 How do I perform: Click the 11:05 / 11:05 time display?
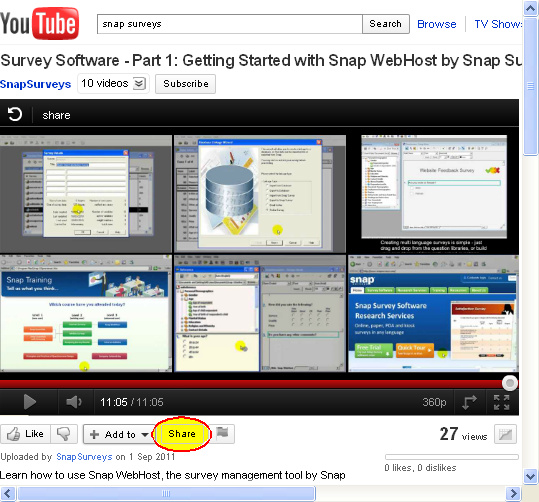(132, 402)
